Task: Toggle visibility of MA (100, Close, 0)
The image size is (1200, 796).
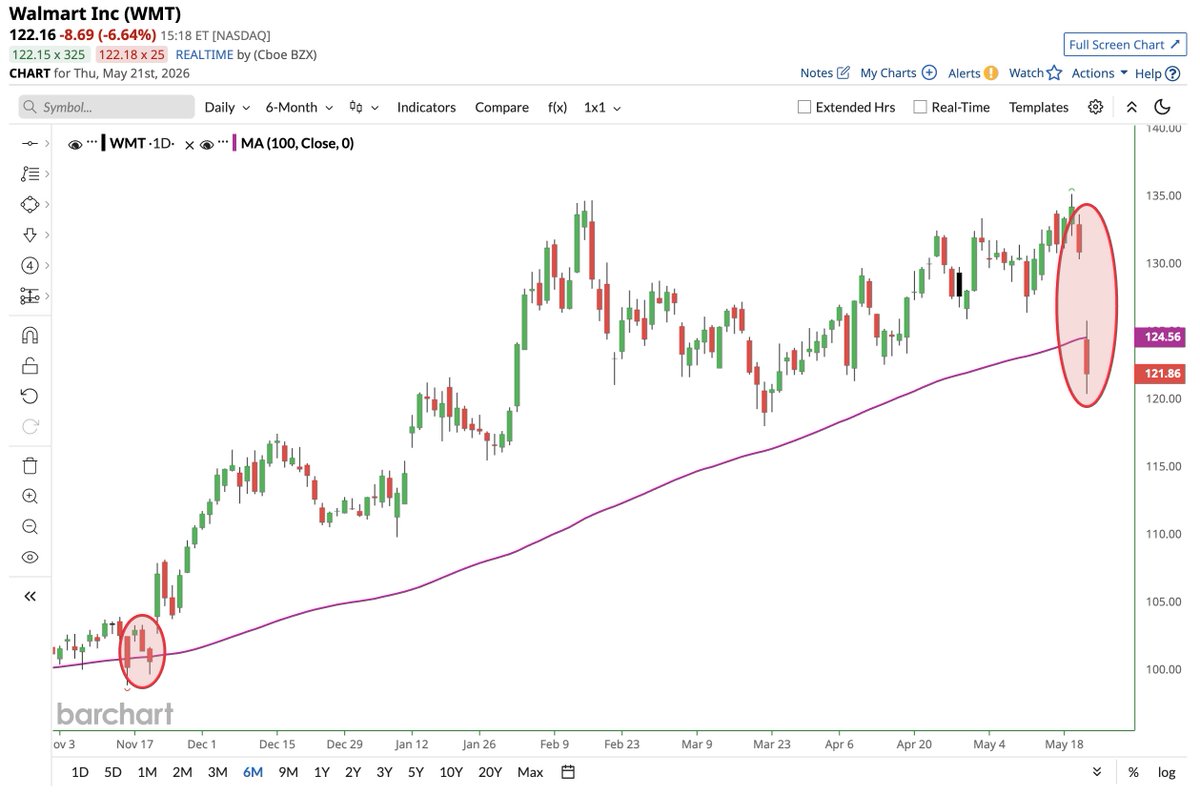Action: click(x=208, y=144)
